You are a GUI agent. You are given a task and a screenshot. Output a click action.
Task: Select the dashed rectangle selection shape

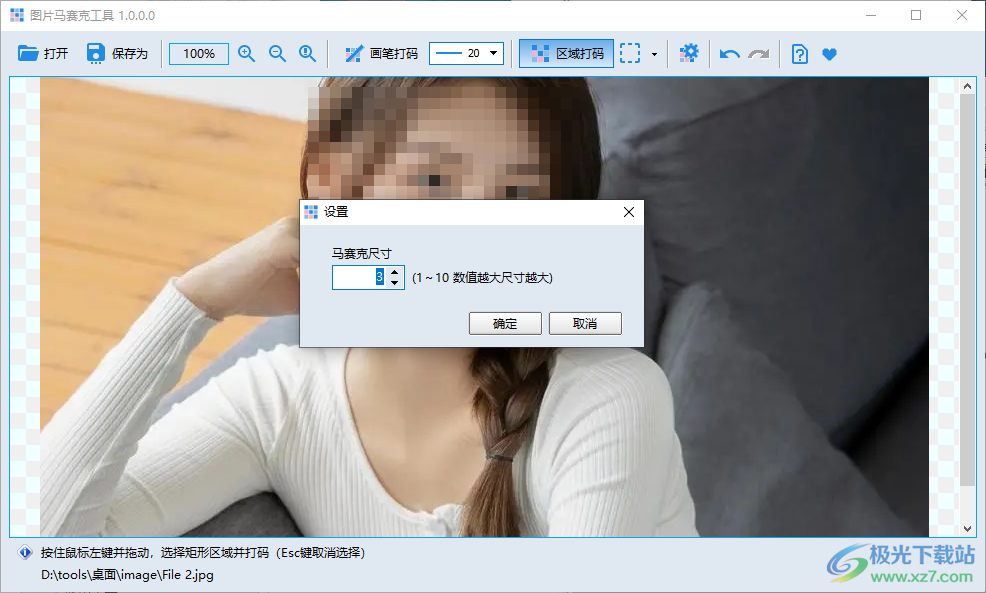click(630, 53)
